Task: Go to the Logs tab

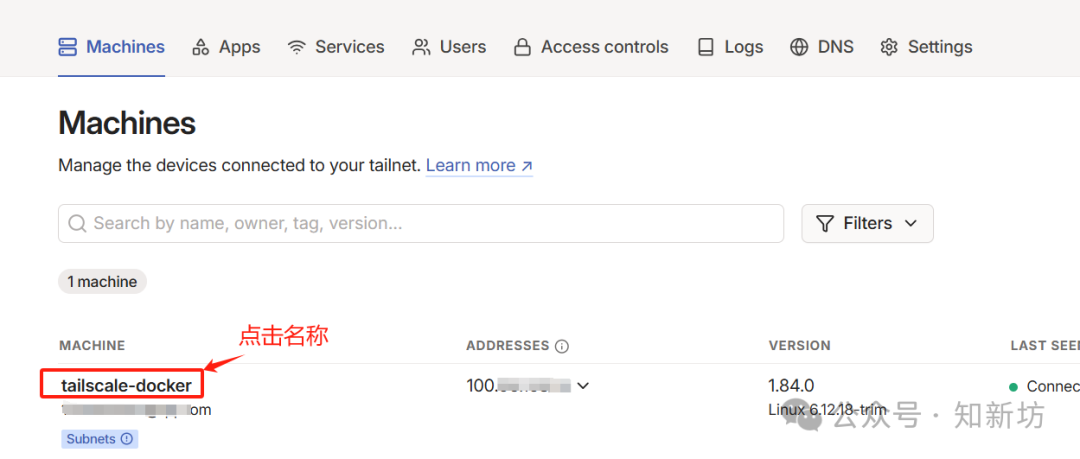Action: point(743,47)
